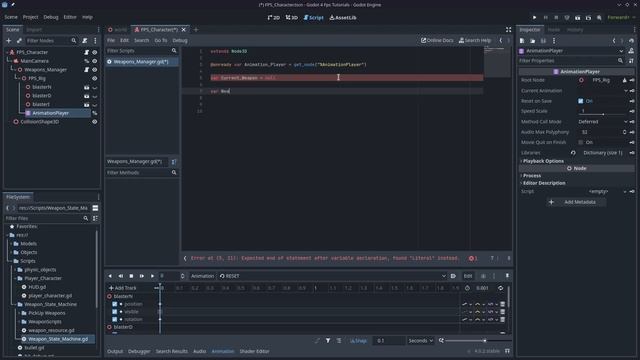Instantiate child scene with the link icon
Screen dimensions: 640x360
(19, 41)
